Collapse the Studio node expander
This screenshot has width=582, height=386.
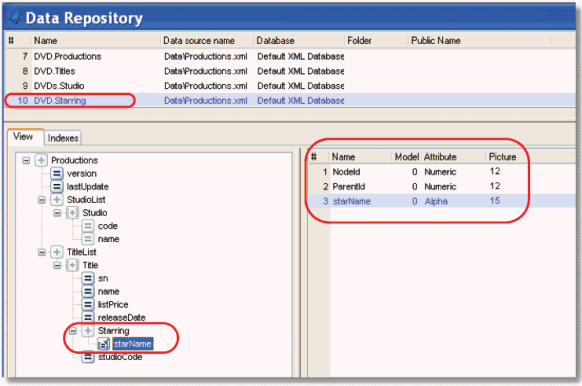(x=57, y=213)
